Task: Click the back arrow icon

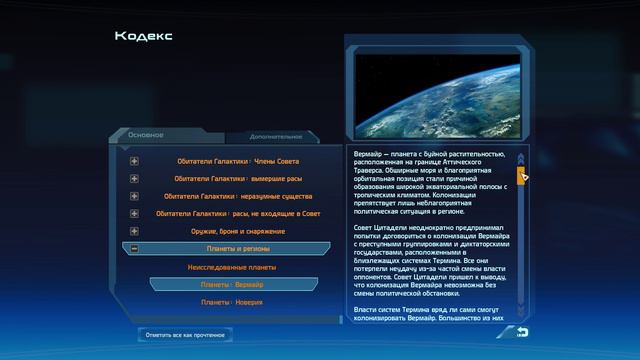Action: click(x=522, y=332)
